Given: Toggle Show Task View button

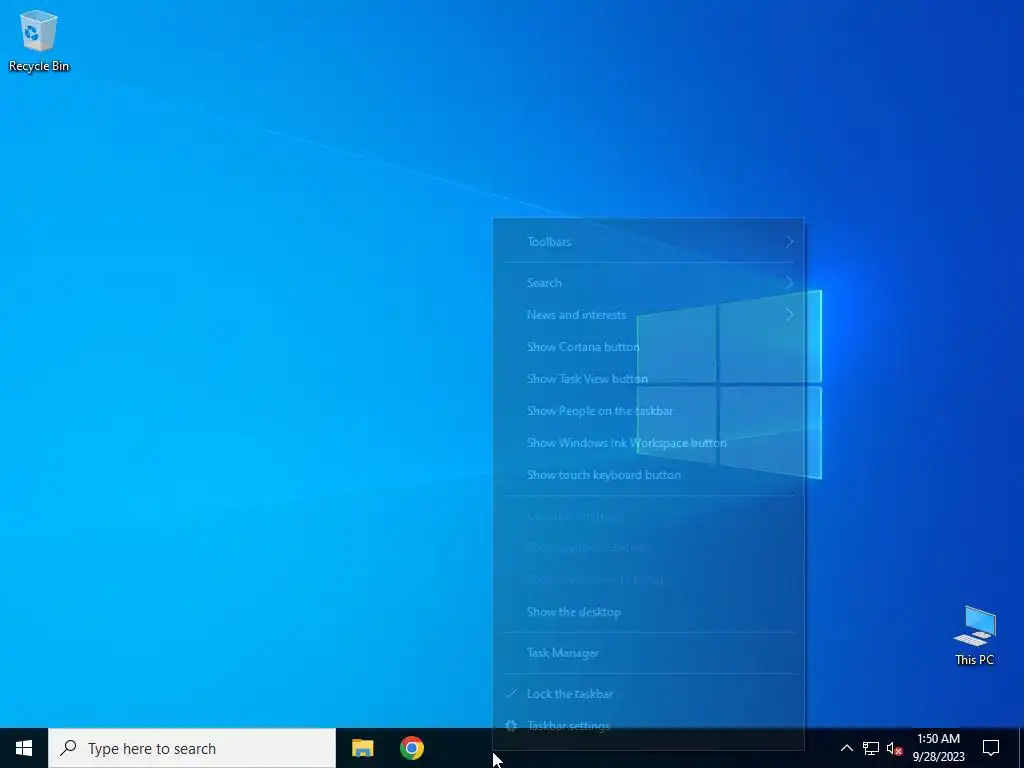Looking at the screenshot, I should coord(648,379).
